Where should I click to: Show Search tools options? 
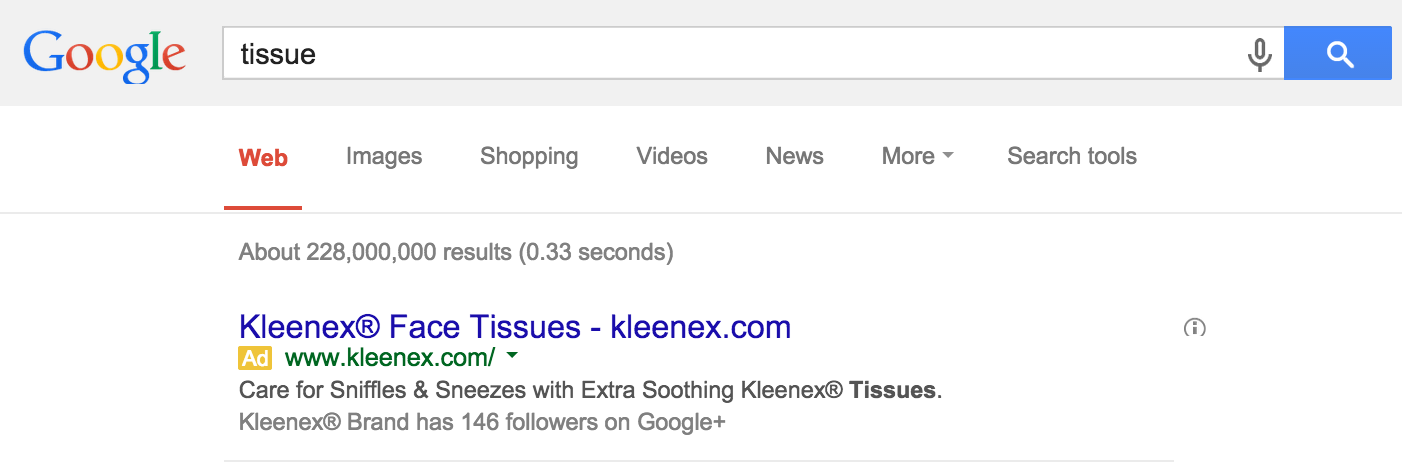1072,156
